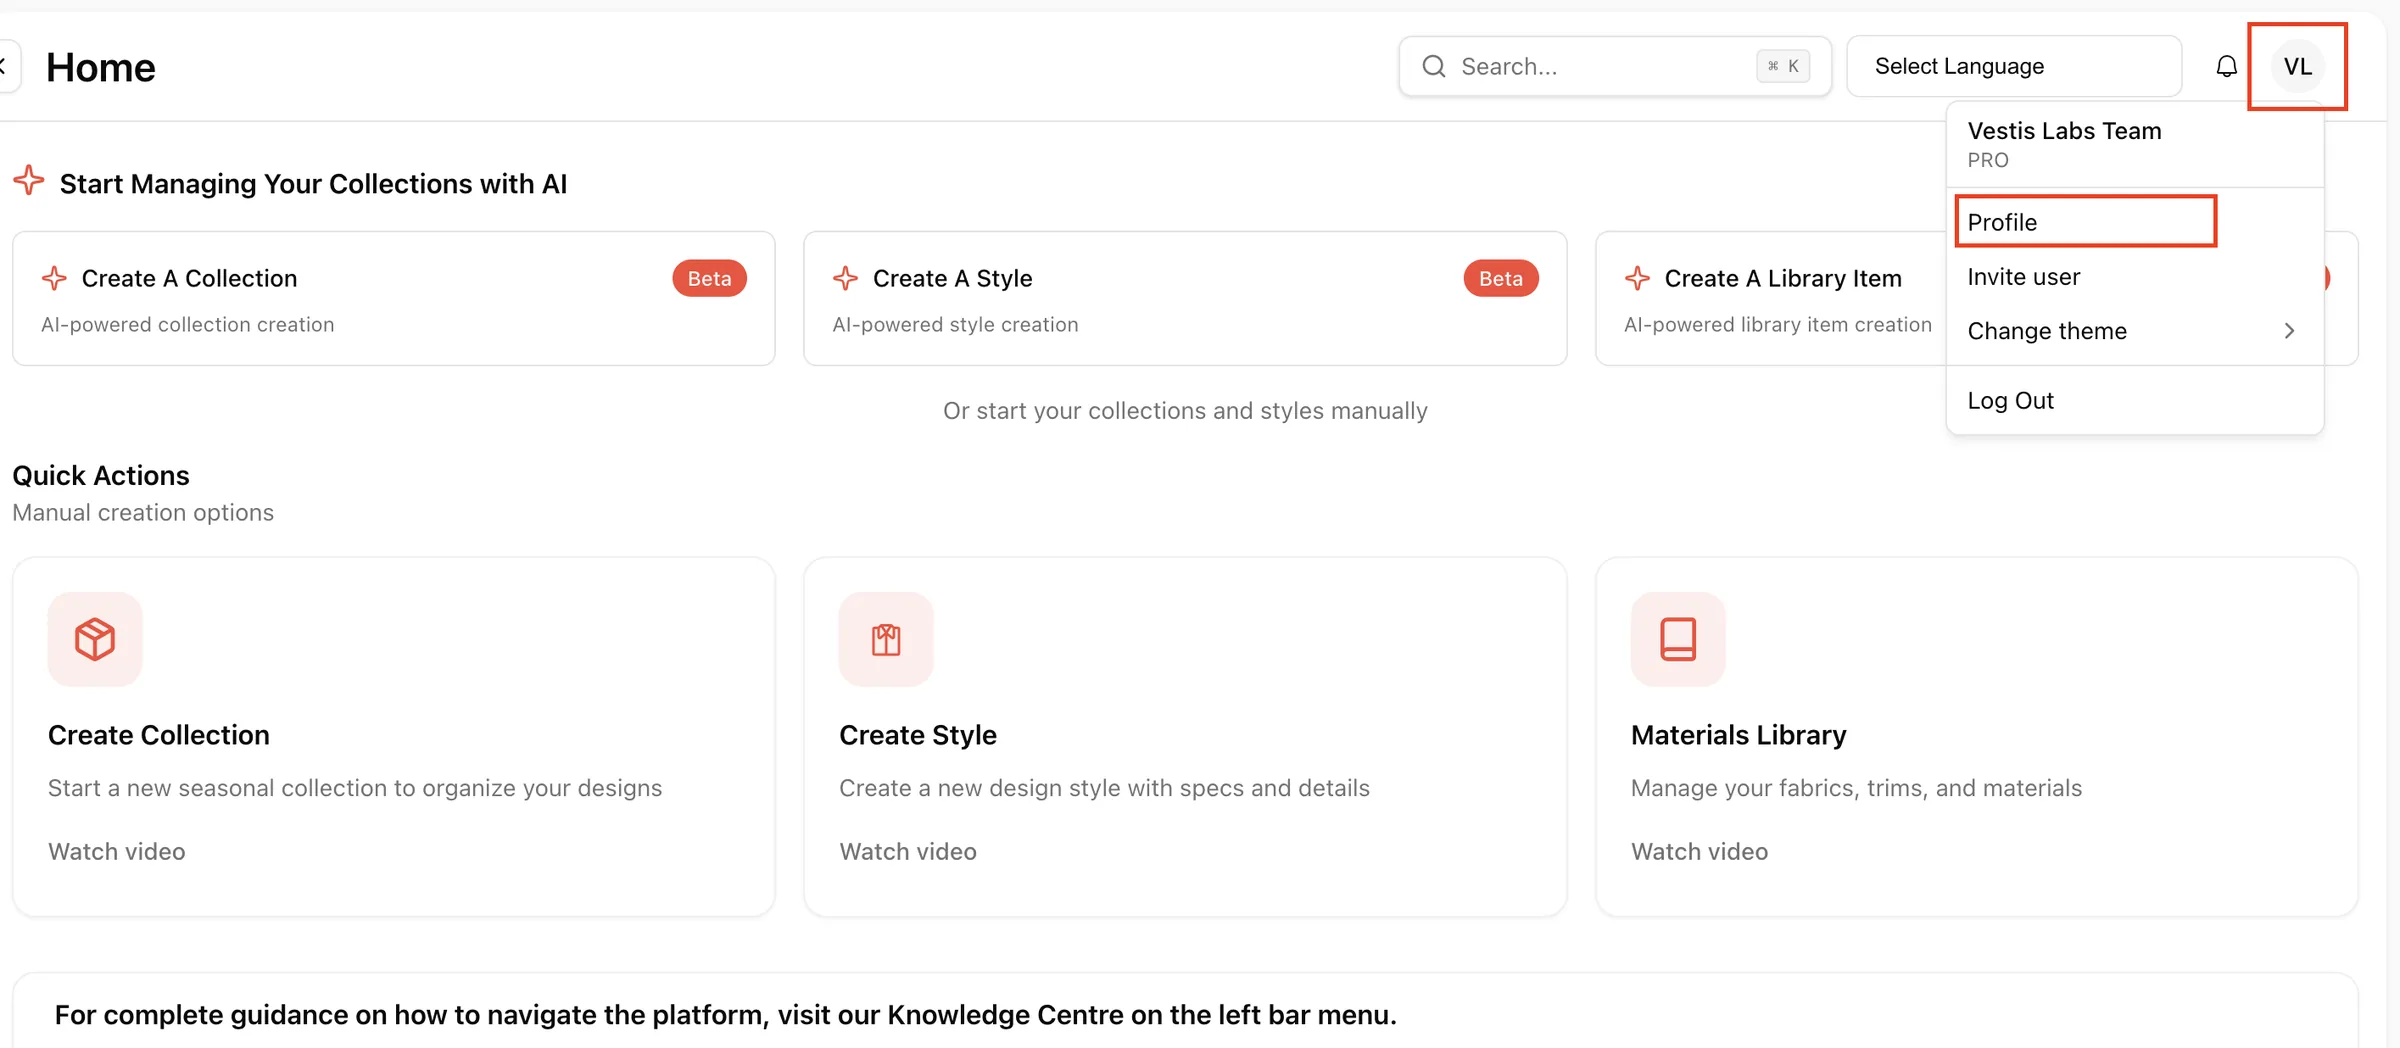This screenshot has height=1048, width=2400.
Task: Expand the Change theme submenu arrow
Action: [2289, 331]
